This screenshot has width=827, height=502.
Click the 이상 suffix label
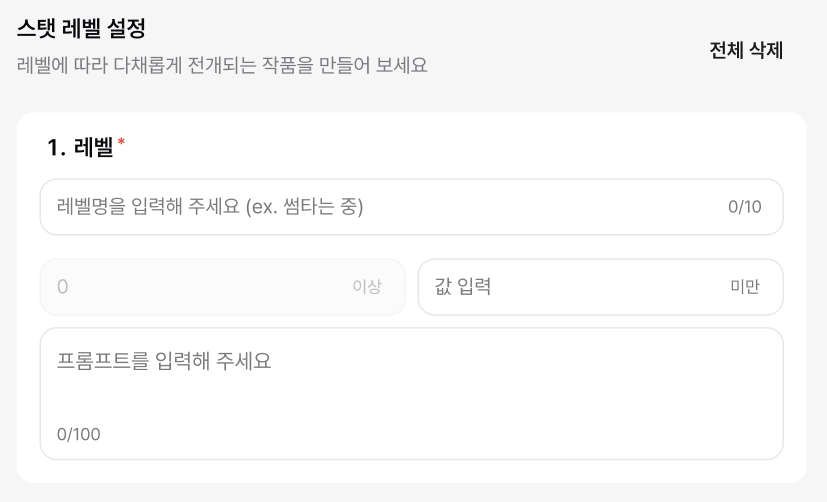coord(366,287)
